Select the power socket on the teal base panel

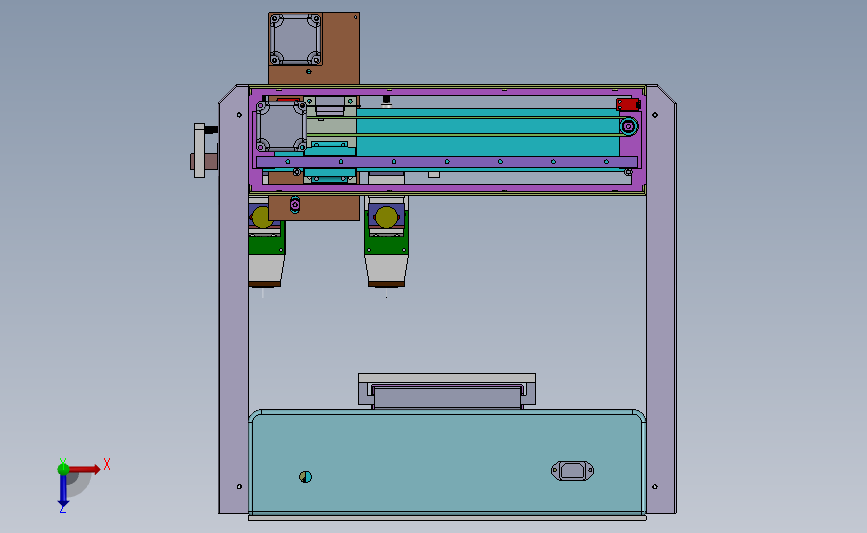[x=572, y=471]
